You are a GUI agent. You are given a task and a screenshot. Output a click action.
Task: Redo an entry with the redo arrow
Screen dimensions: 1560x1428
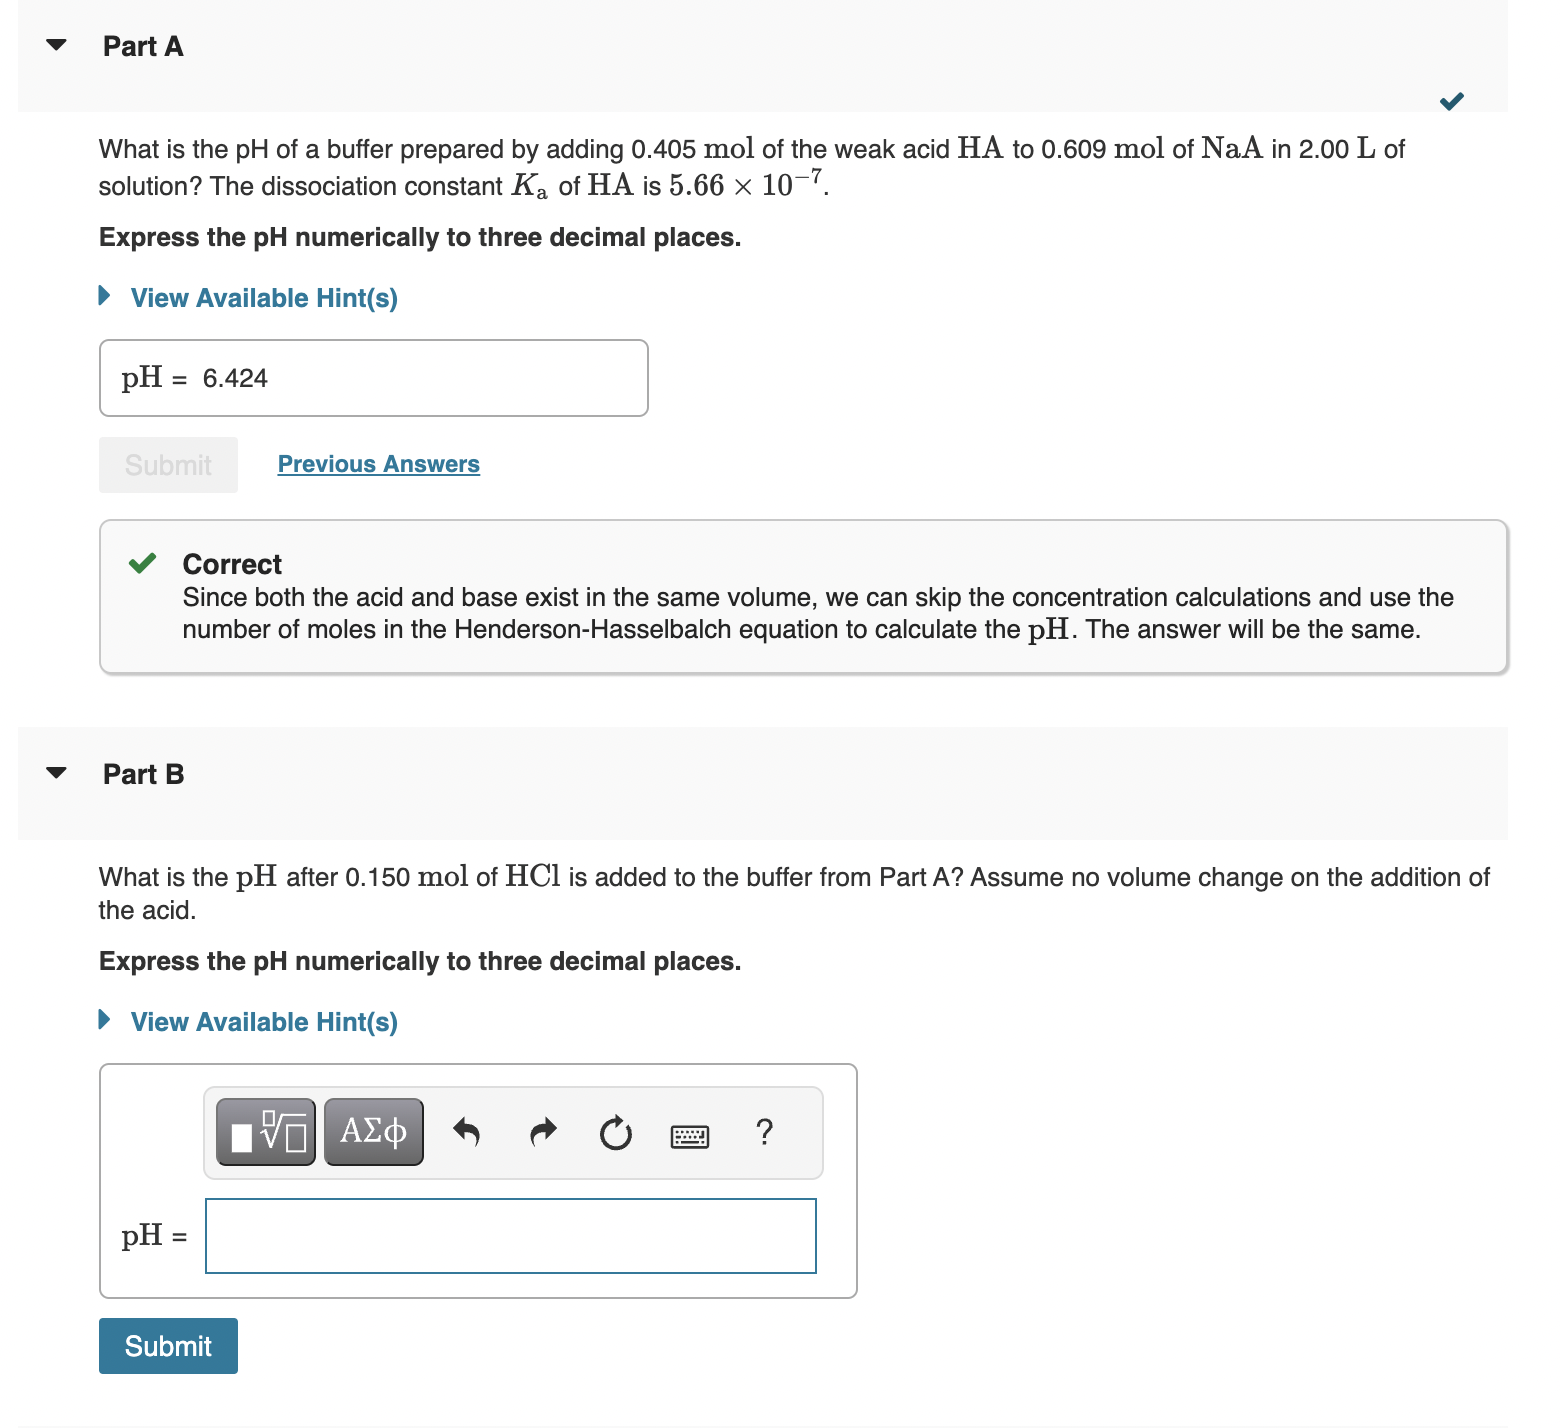pos(542,1133)
